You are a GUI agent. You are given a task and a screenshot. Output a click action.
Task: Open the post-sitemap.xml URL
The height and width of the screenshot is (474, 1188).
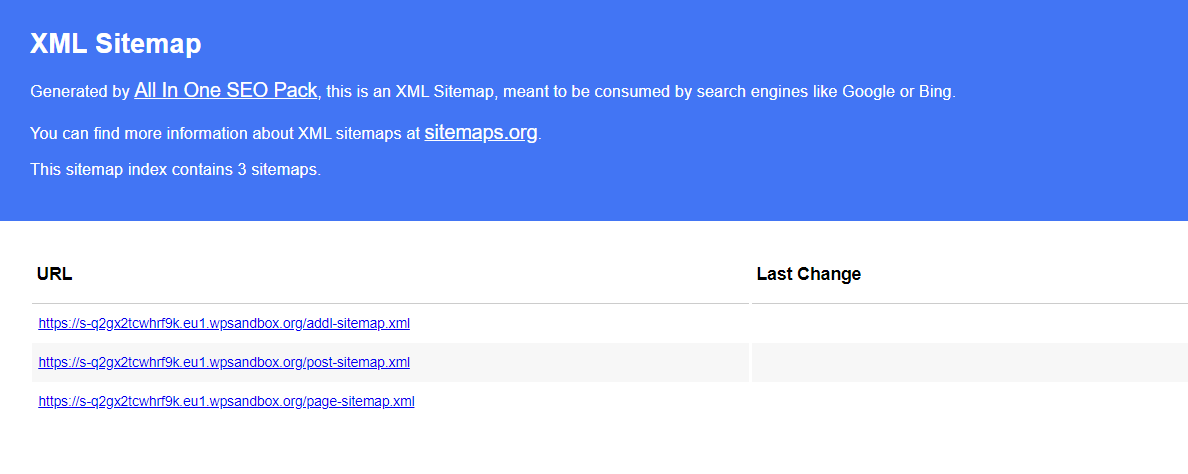pyautogui.click(x=224, y=362)
